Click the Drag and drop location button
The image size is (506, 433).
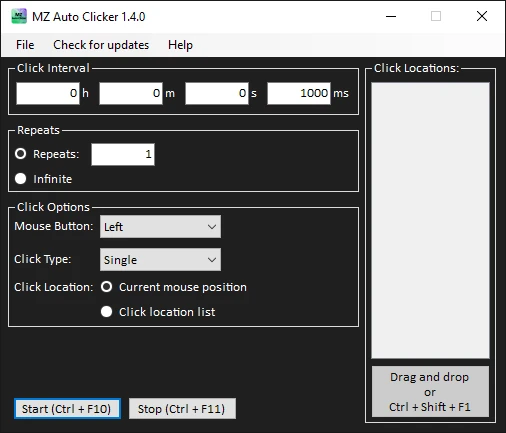(430, 392)
